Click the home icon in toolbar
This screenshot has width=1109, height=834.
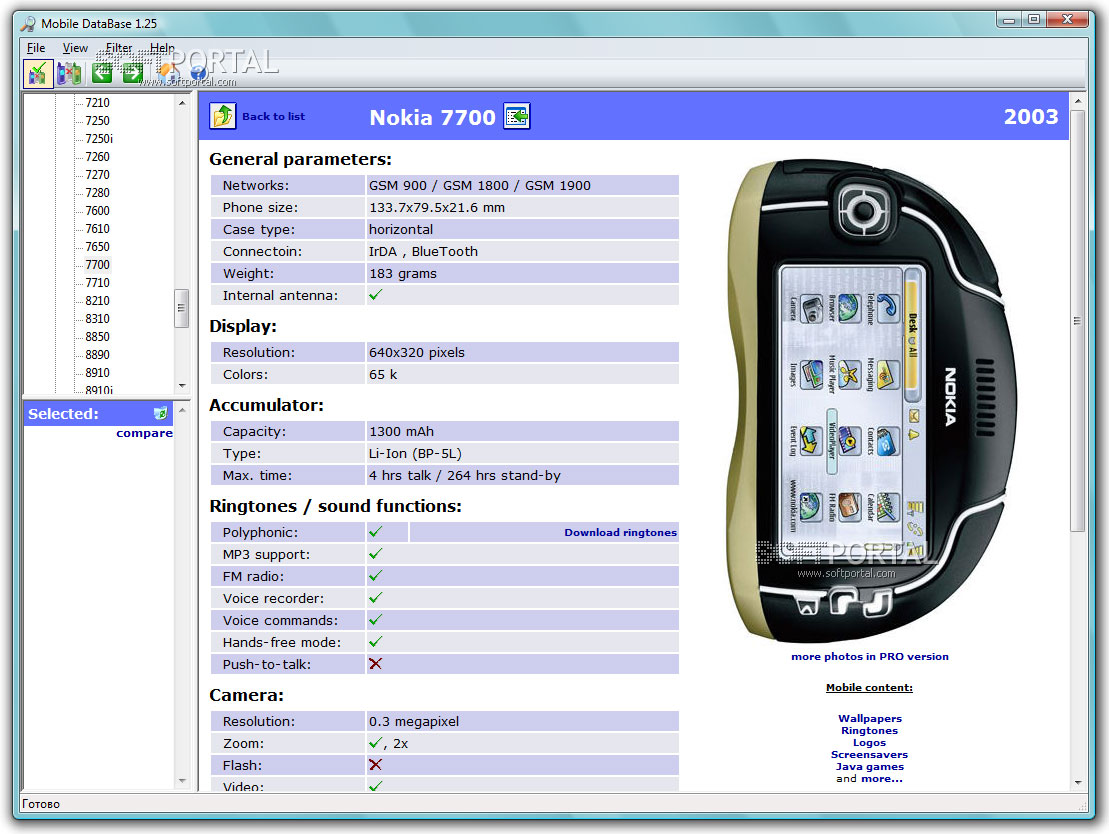click(168, 71)
